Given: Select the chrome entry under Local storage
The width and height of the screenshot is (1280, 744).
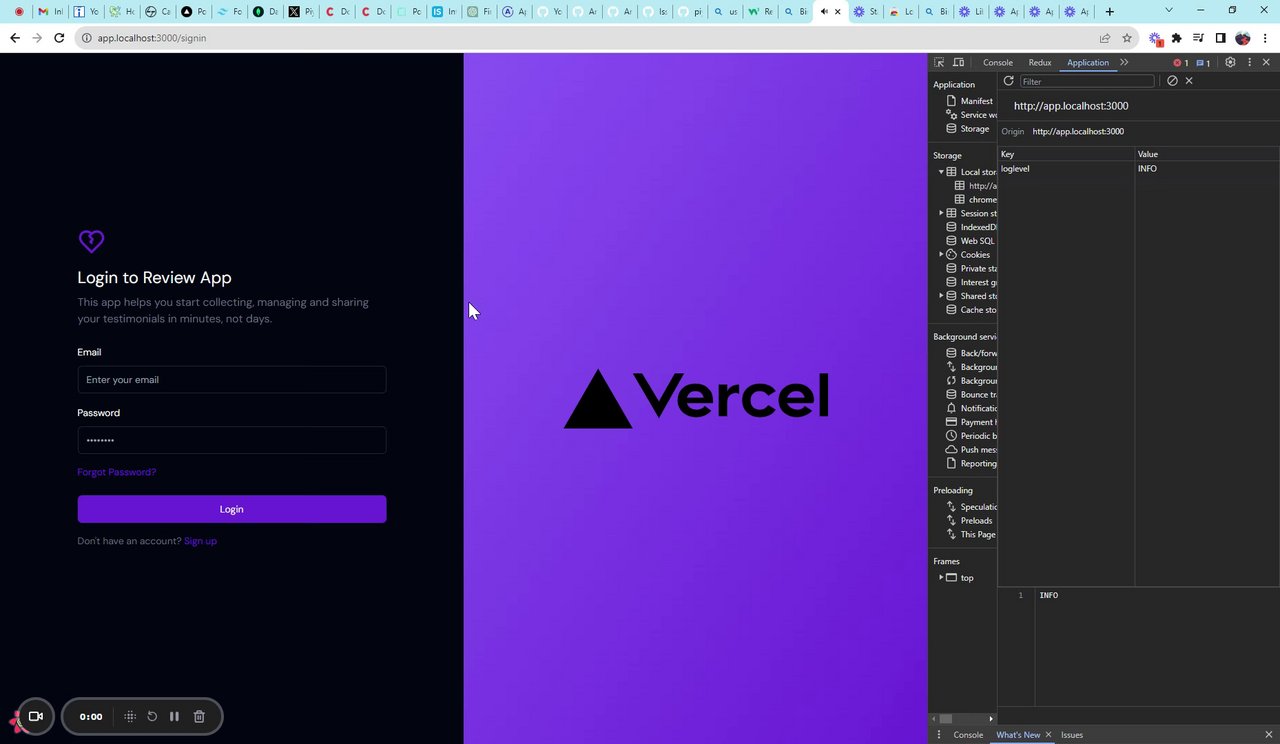Looking at the screenshot, I should coord(976,200).
